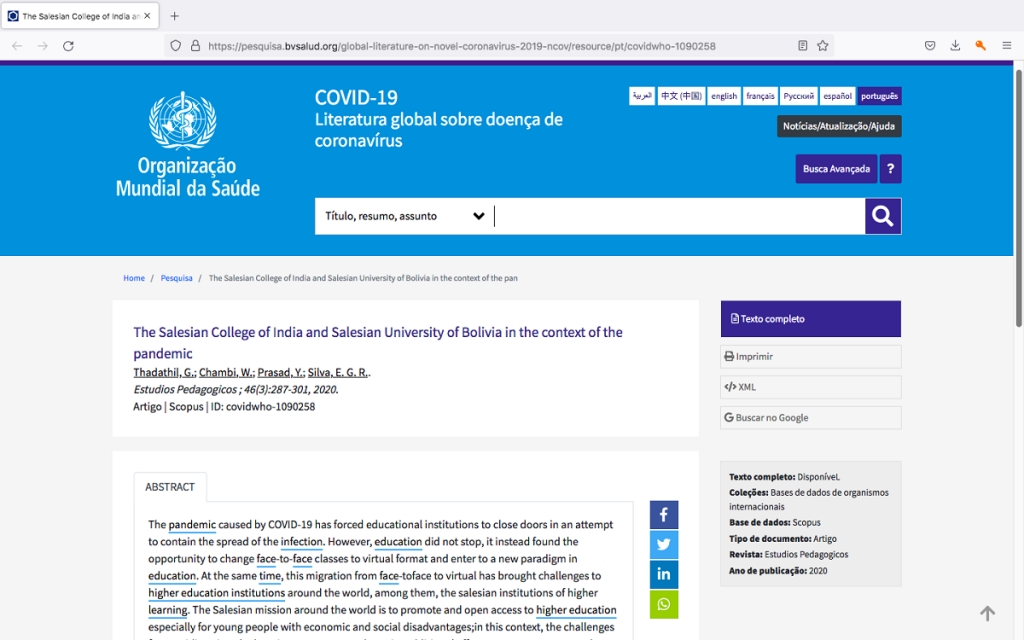Click the Busca Avançada button

pyautogui.click(x=836, y=169)
